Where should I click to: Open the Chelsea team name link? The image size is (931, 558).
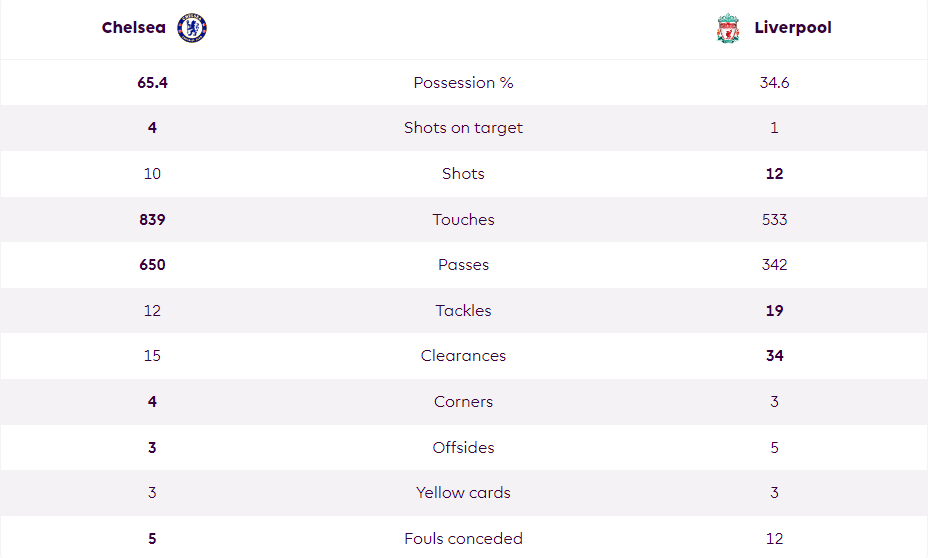[x=134, y=27]
